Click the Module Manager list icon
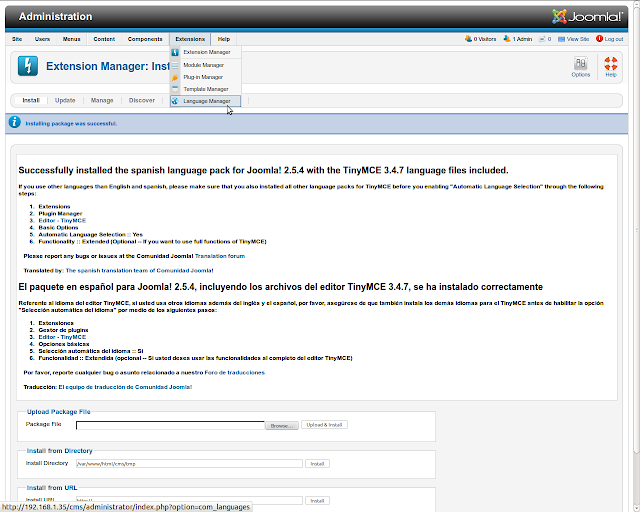The height and width of the screenshot is (512, 640). (175, 65)
